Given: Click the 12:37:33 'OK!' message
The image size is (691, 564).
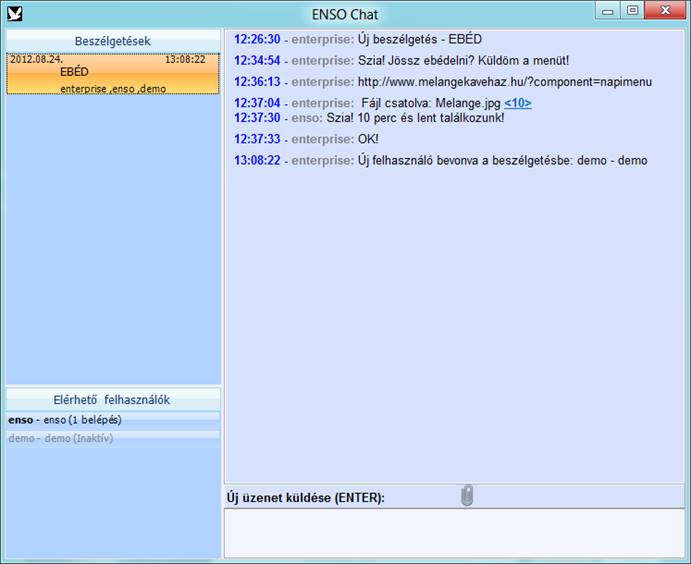Looking at the screenshot, I should point(306,139).
